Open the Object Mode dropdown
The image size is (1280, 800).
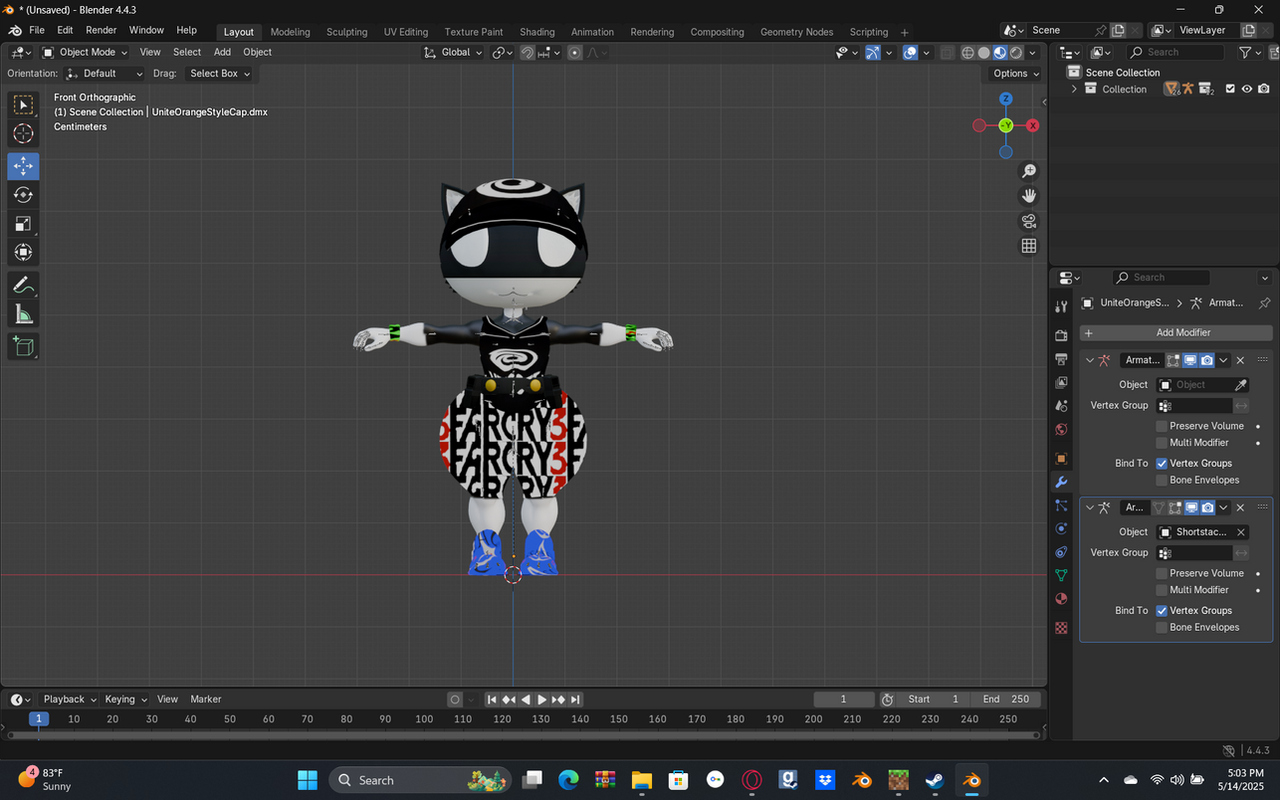point(86,52)
